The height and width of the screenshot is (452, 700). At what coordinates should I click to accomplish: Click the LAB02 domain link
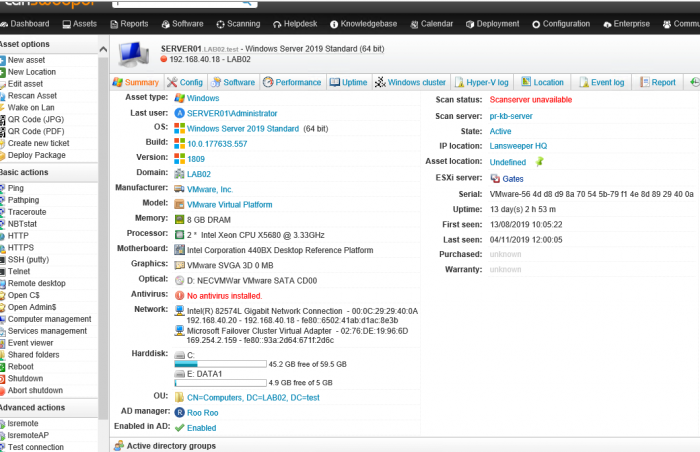(x=199, y=174)
